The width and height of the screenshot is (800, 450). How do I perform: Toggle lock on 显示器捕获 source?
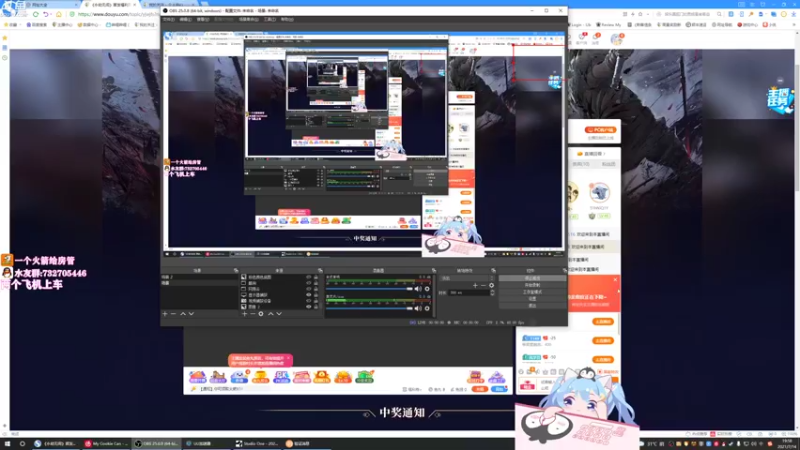click(x=316, y=295)
